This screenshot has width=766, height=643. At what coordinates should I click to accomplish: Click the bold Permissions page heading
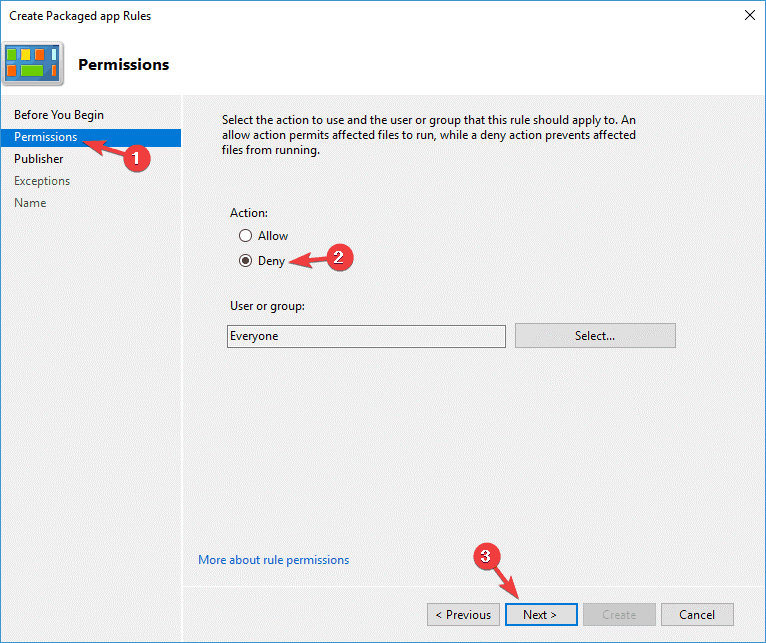click(x=123, y=65)
